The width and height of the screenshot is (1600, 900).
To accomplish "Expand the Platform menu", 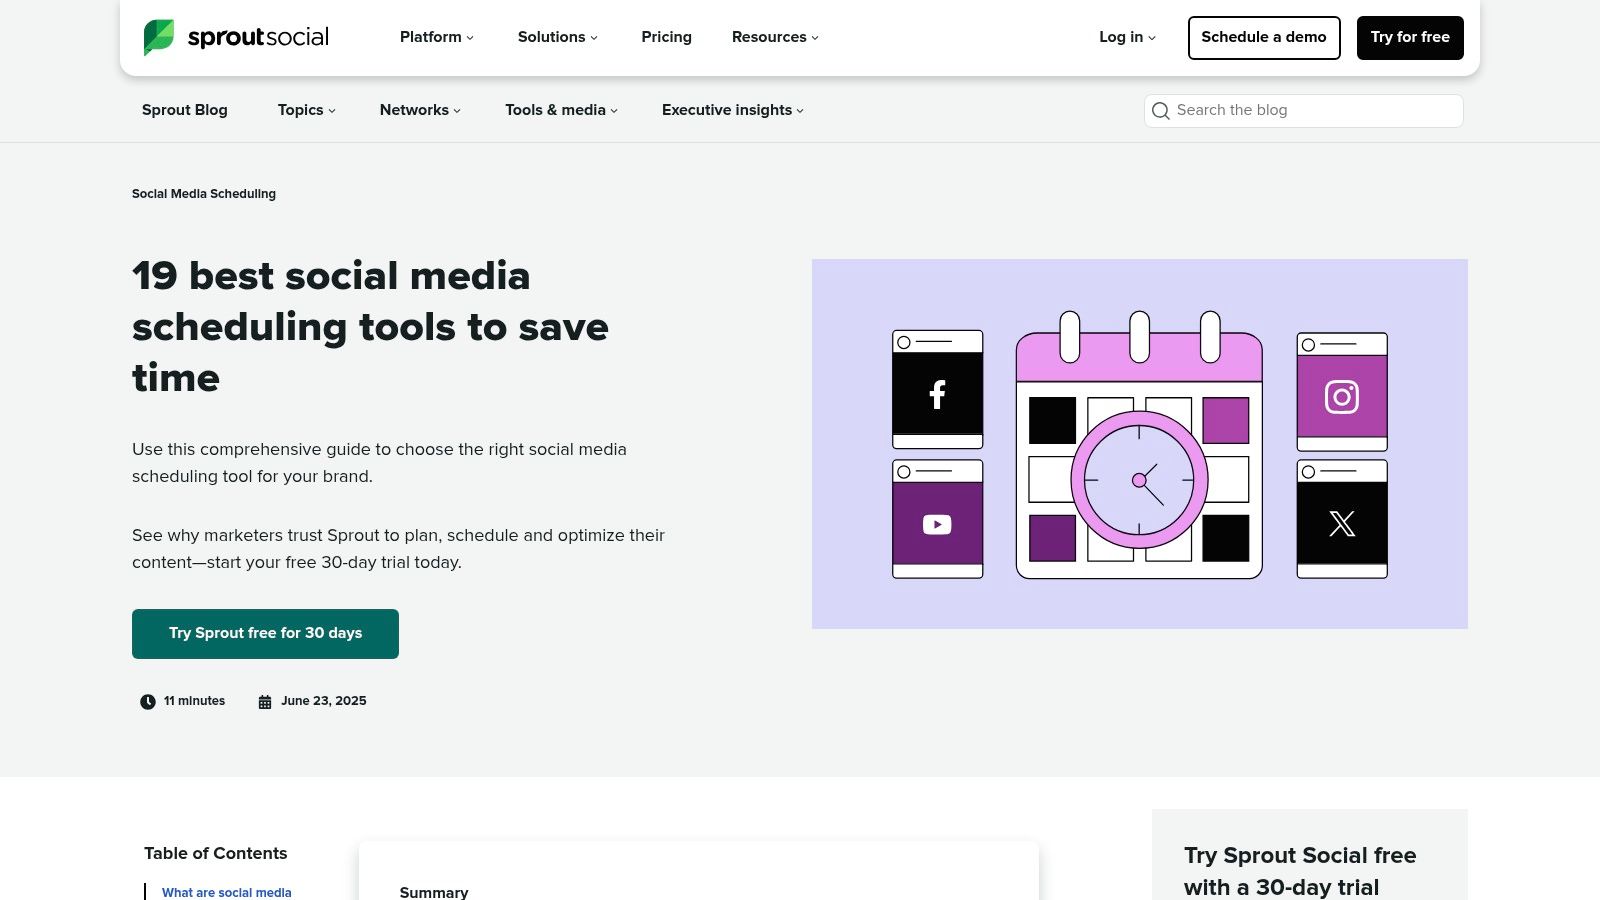I will pos(437,37).
